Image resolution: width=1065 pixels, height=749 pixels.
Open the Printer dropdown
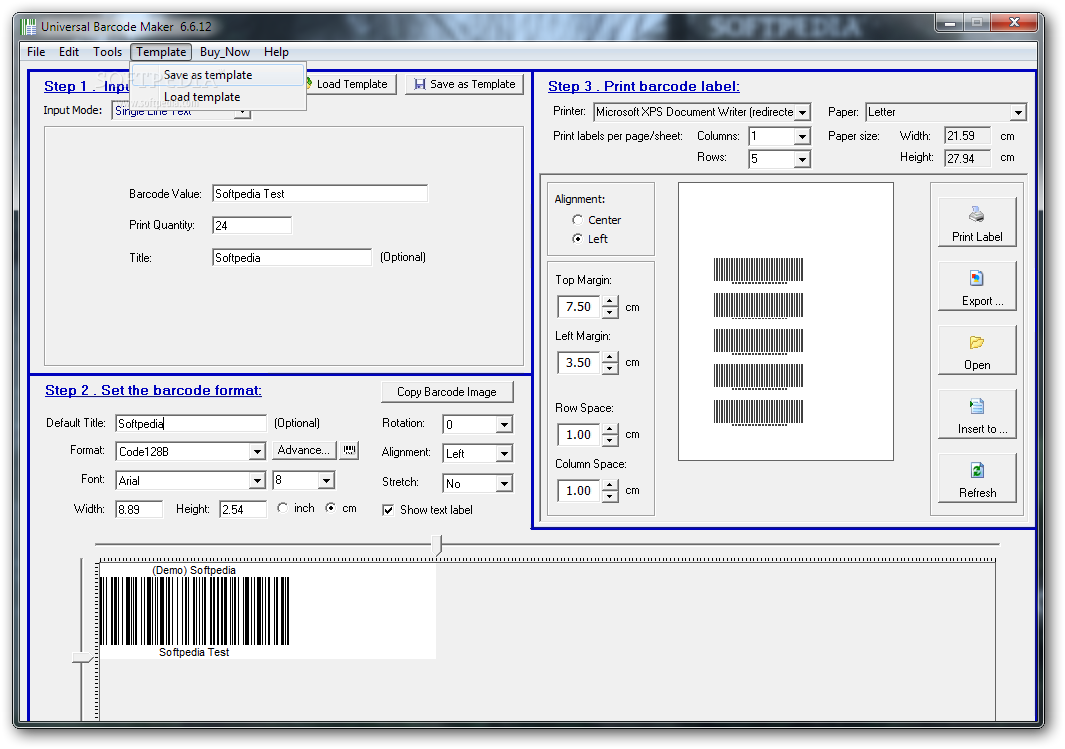pyautogui.click(x=802, y=112)
